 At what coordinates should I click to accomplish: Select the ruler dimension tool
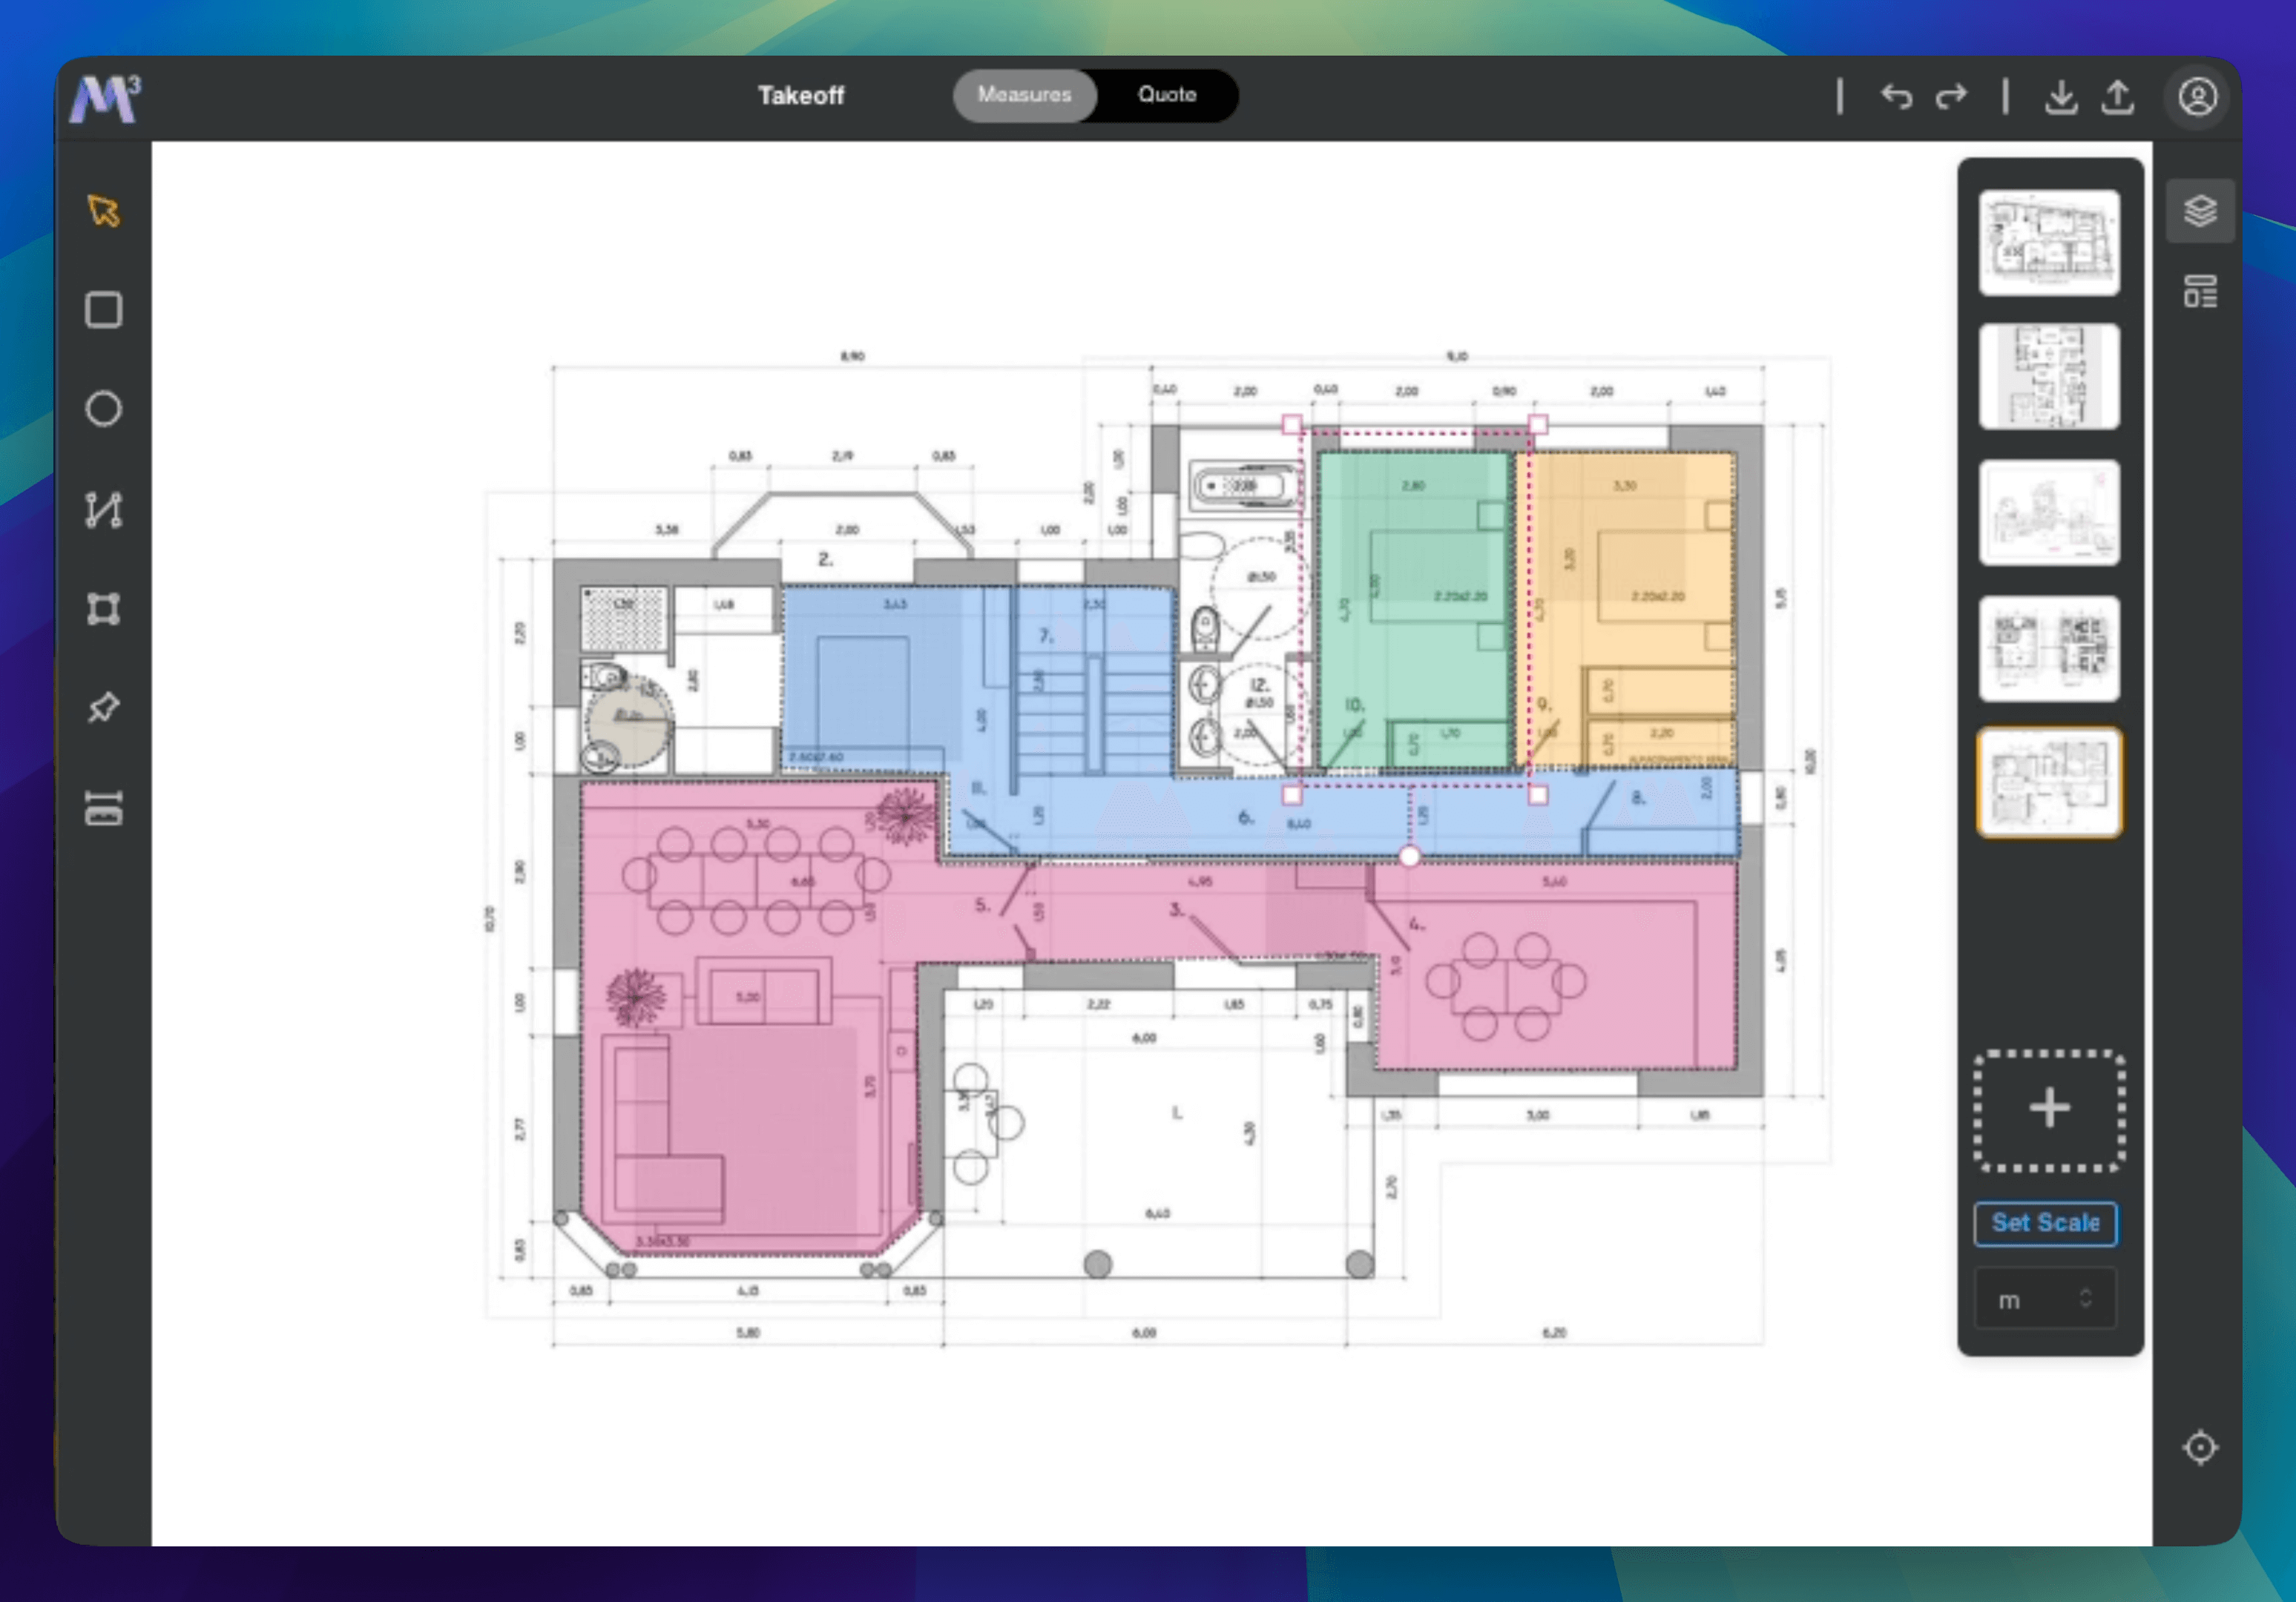pyautogui.click(x=104, y=807)
